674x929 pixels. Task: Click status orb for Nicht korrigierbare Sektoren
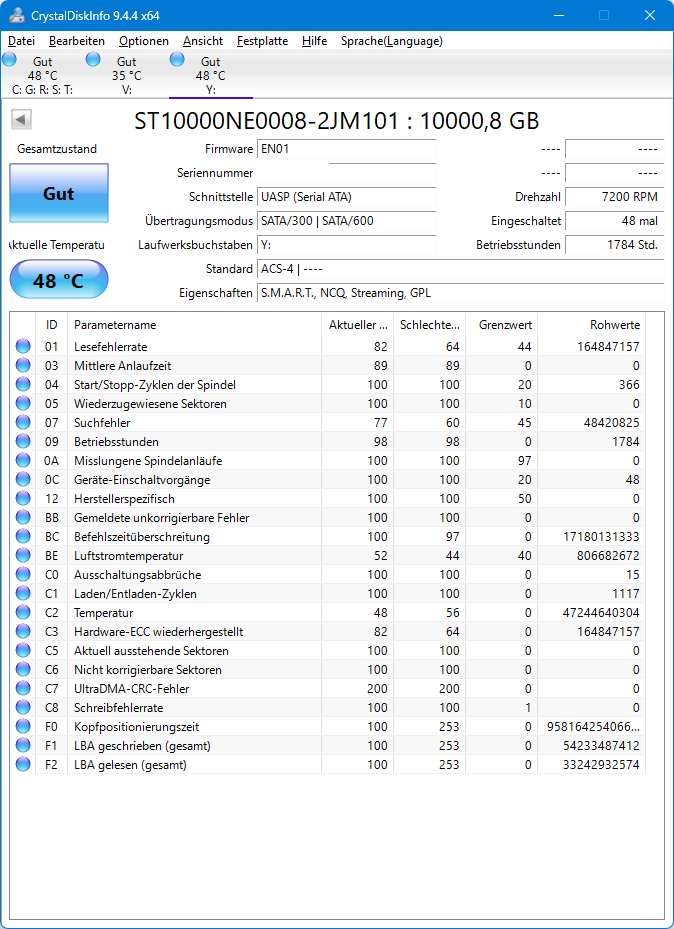coord(23,669)
